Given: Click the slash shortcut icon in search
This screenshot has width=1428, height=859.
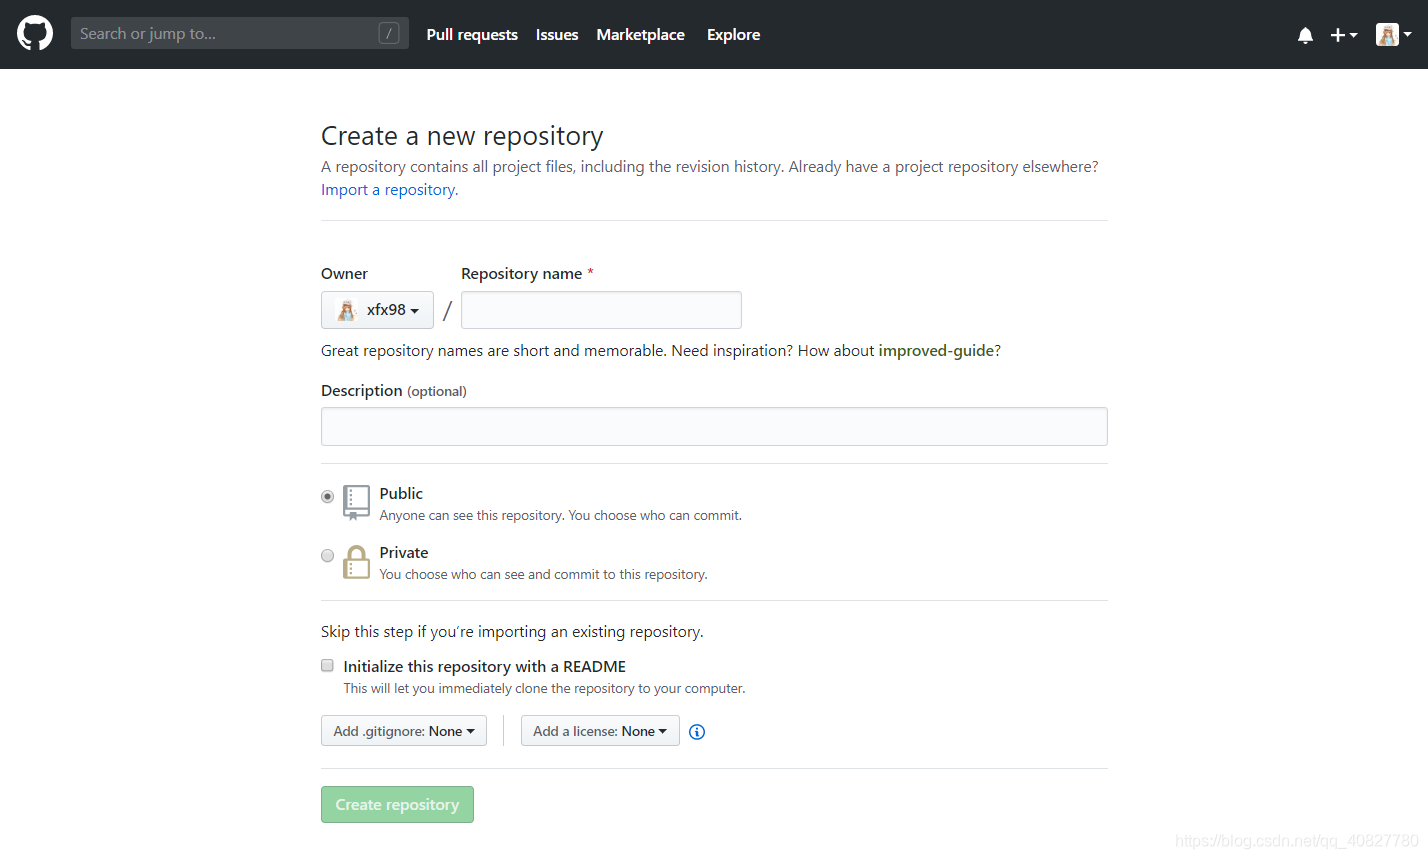Looking at the screenshot, I should click(x=389, y=33).
